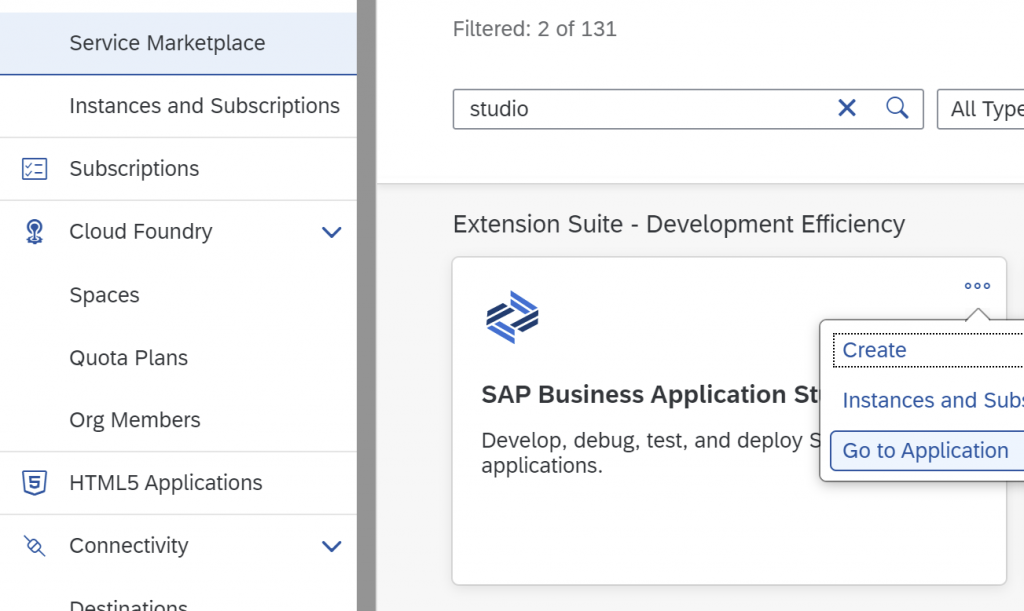The width and height of the screenshot is (1024, 611).
Task: Click the 'Develop, debug, test, and deploy' description
Action: [x=651, y=452]
